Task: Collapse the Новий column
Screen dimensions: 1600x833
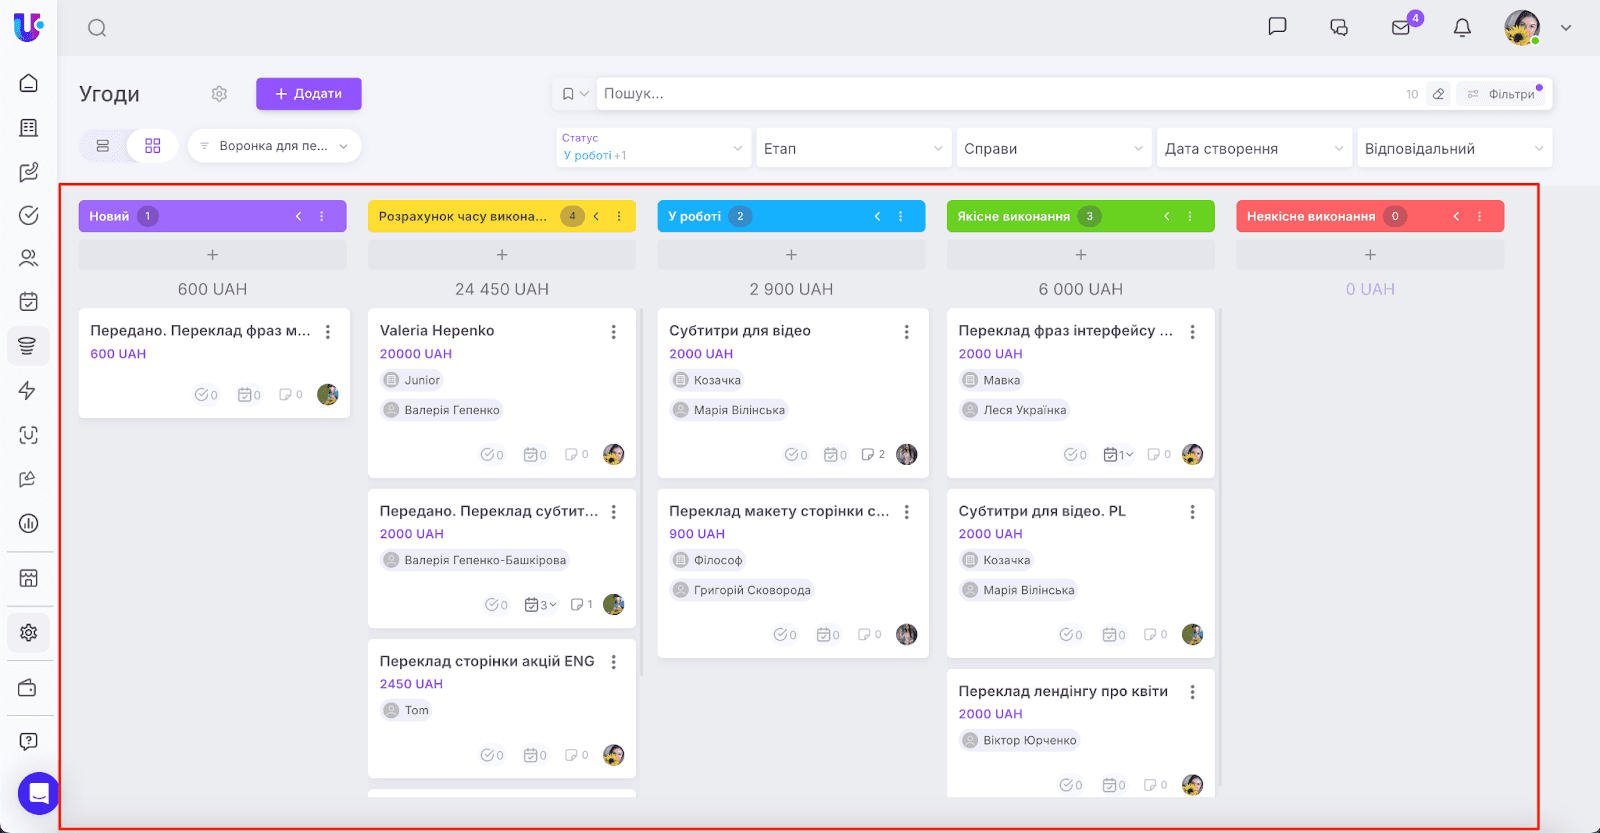Action: 298,216
